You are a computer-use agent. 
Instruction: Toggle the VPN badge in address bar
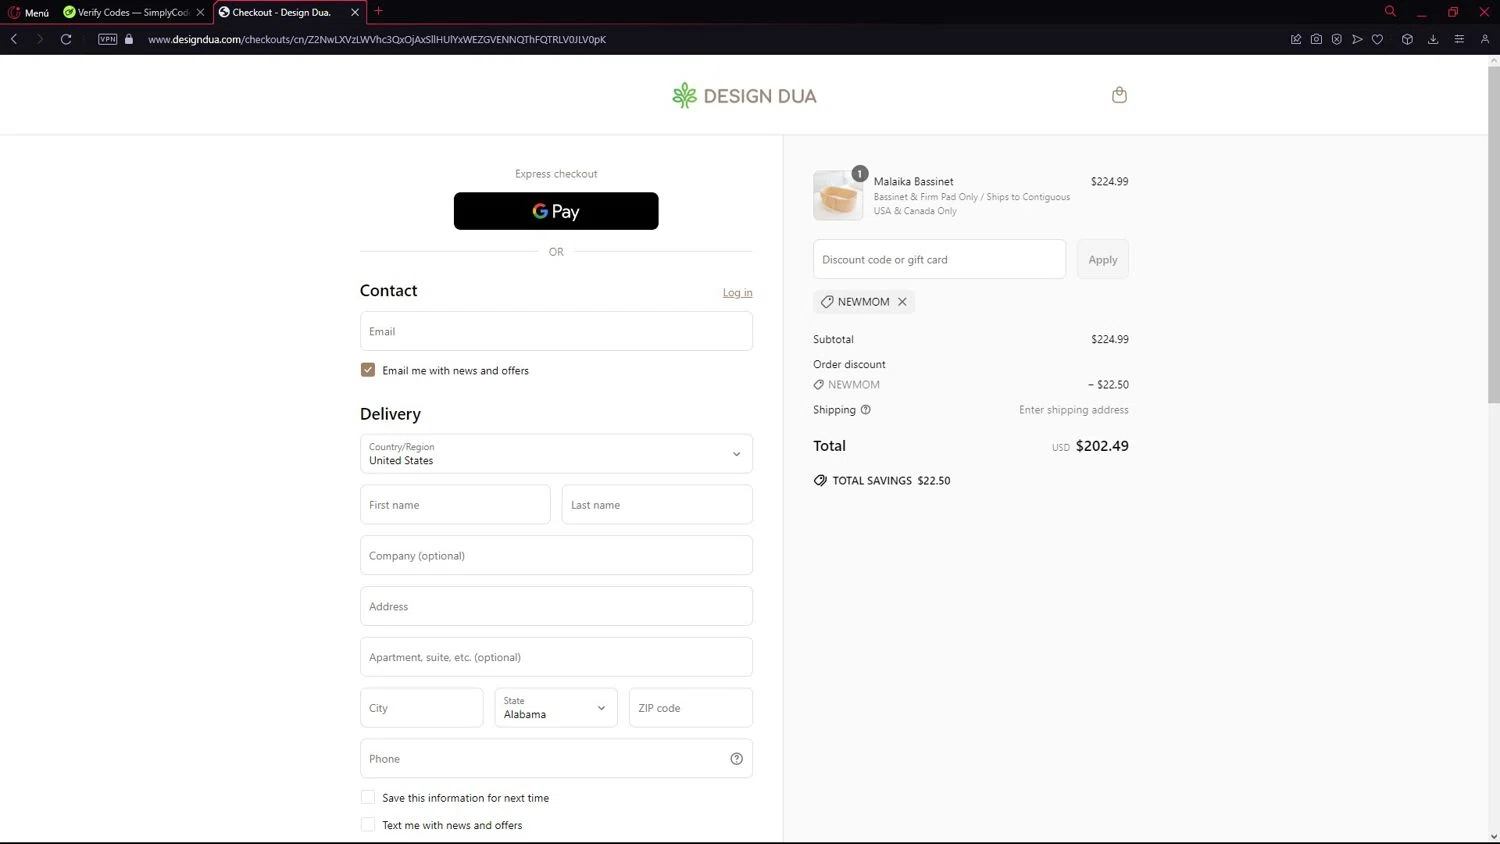point(108,39)
